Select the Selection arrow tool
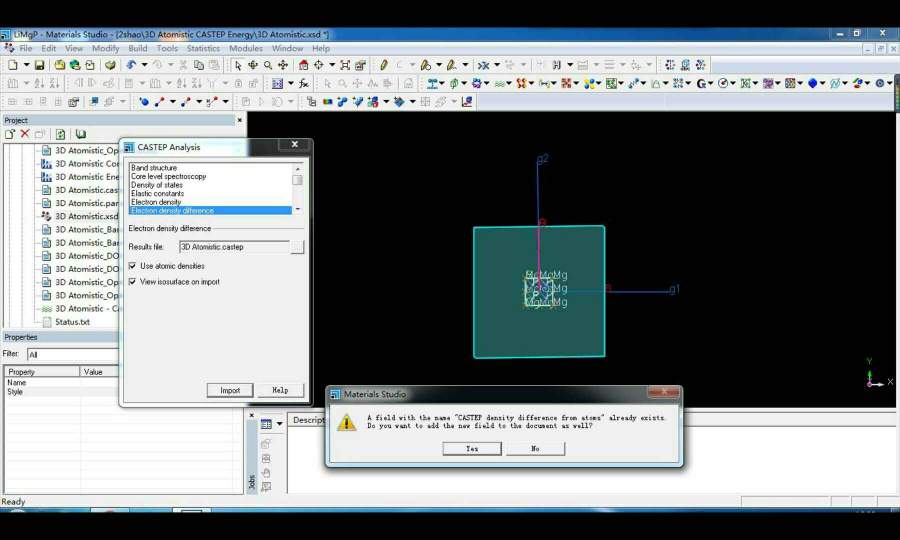This screenshot has width=900, height=540. 238,65
